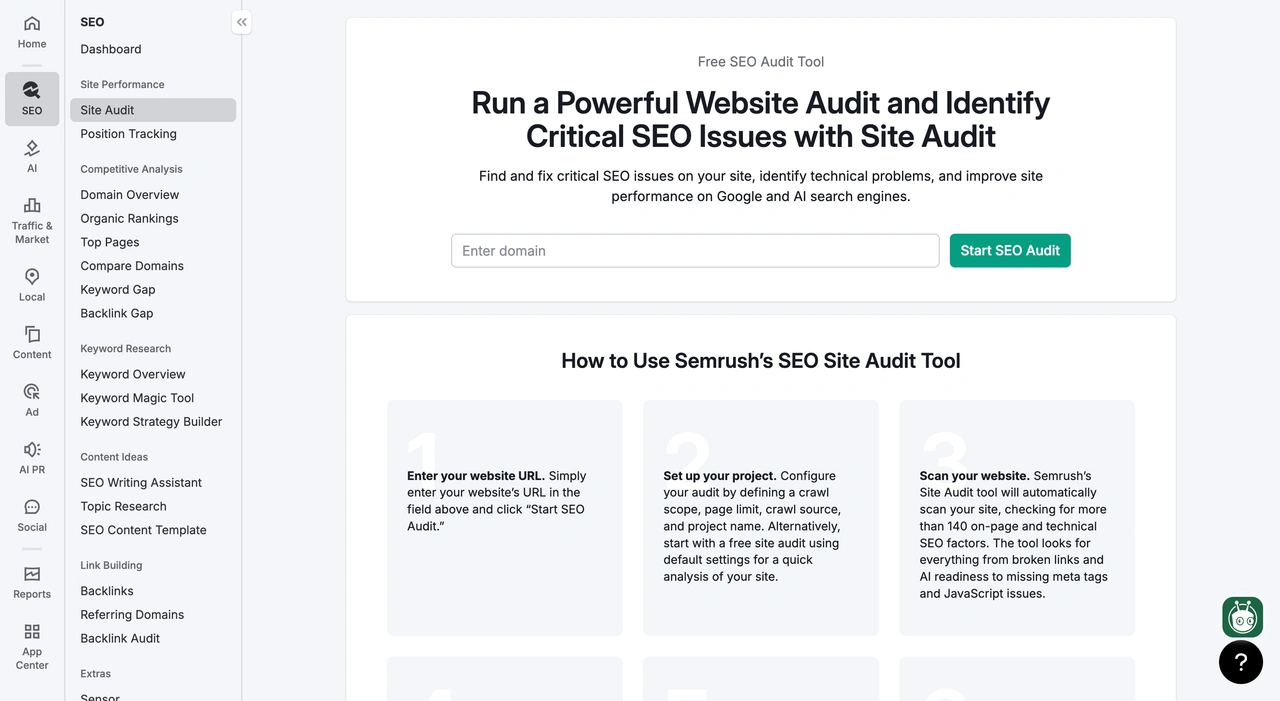Open Organic Rankings

click(130, 218)
